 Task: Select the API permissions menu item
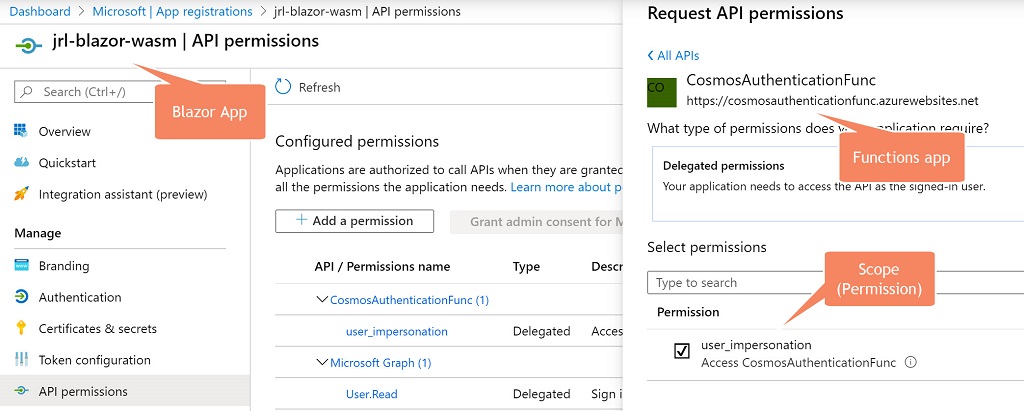tap(125, 391)
